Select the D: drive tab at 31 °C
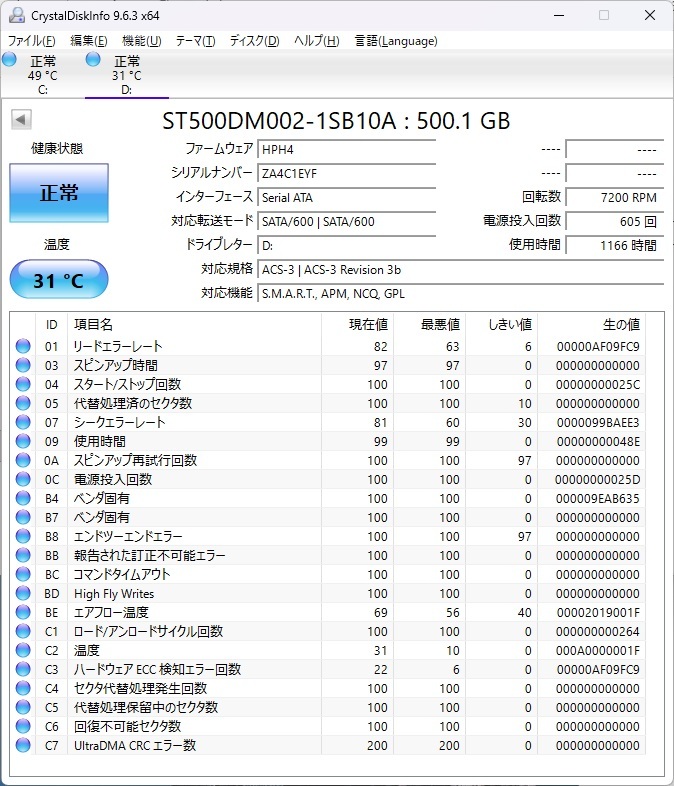This screenshot has height=786, width=674. (x=127, y=74)
